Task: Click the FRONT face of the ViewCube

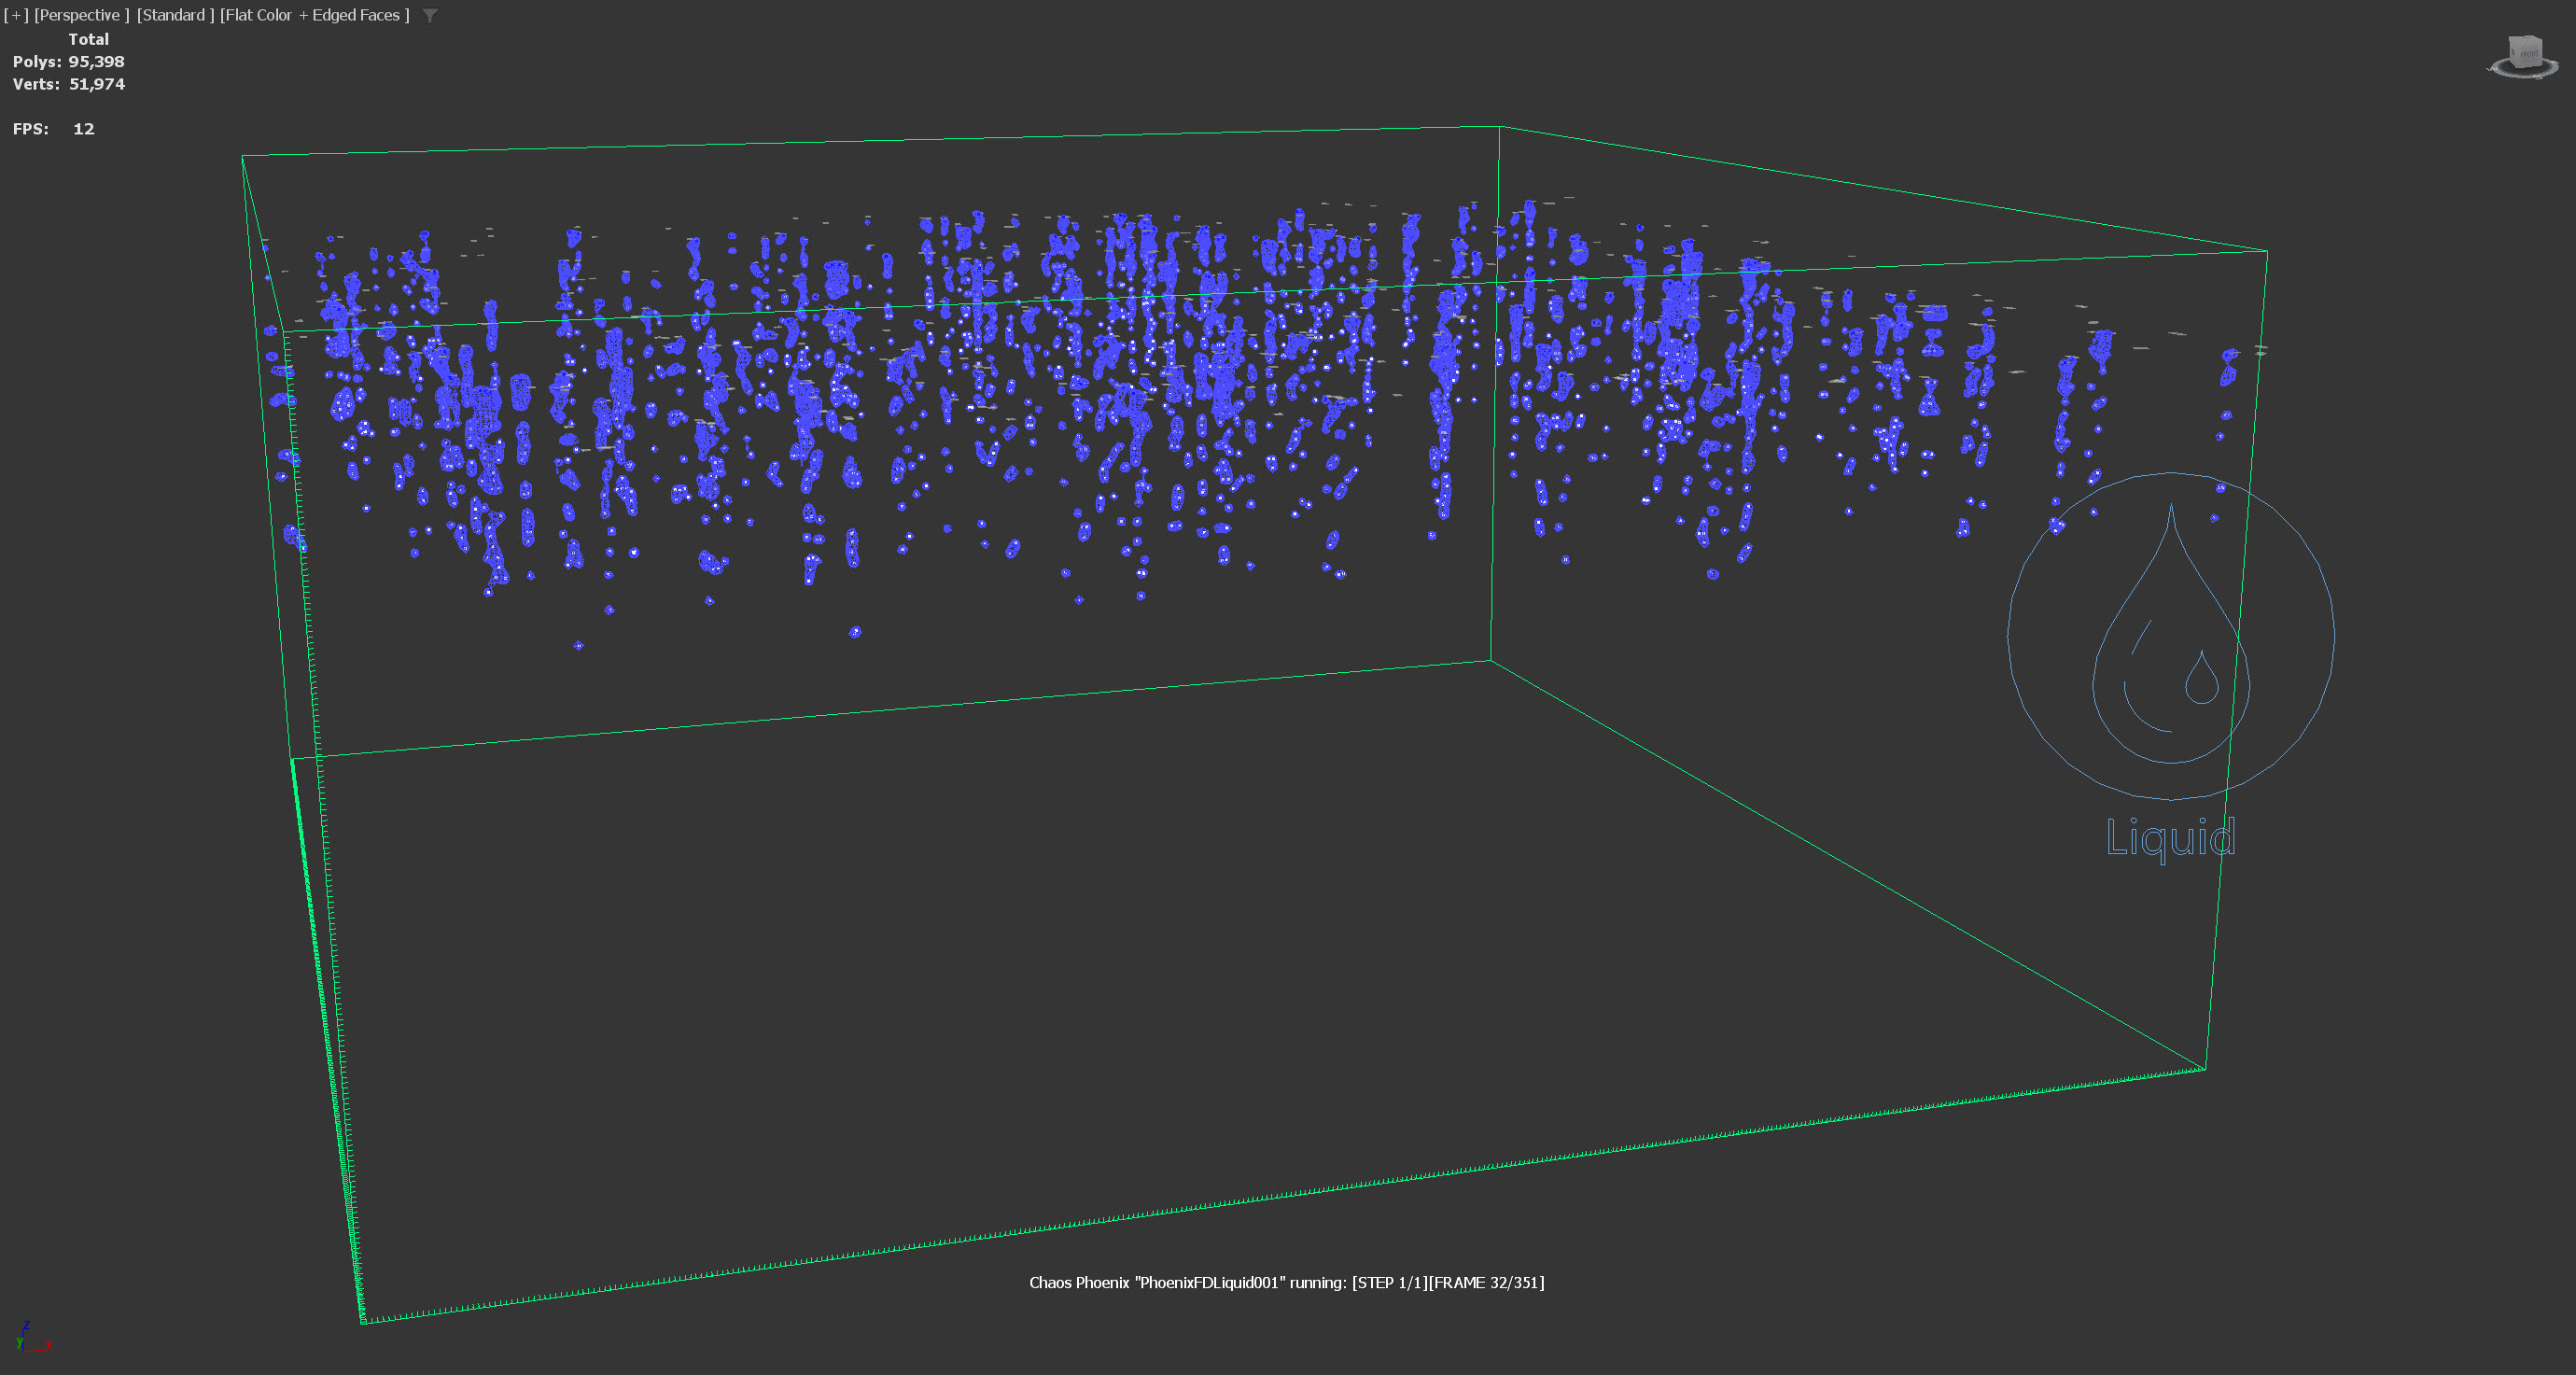Action: point(2531,56)
